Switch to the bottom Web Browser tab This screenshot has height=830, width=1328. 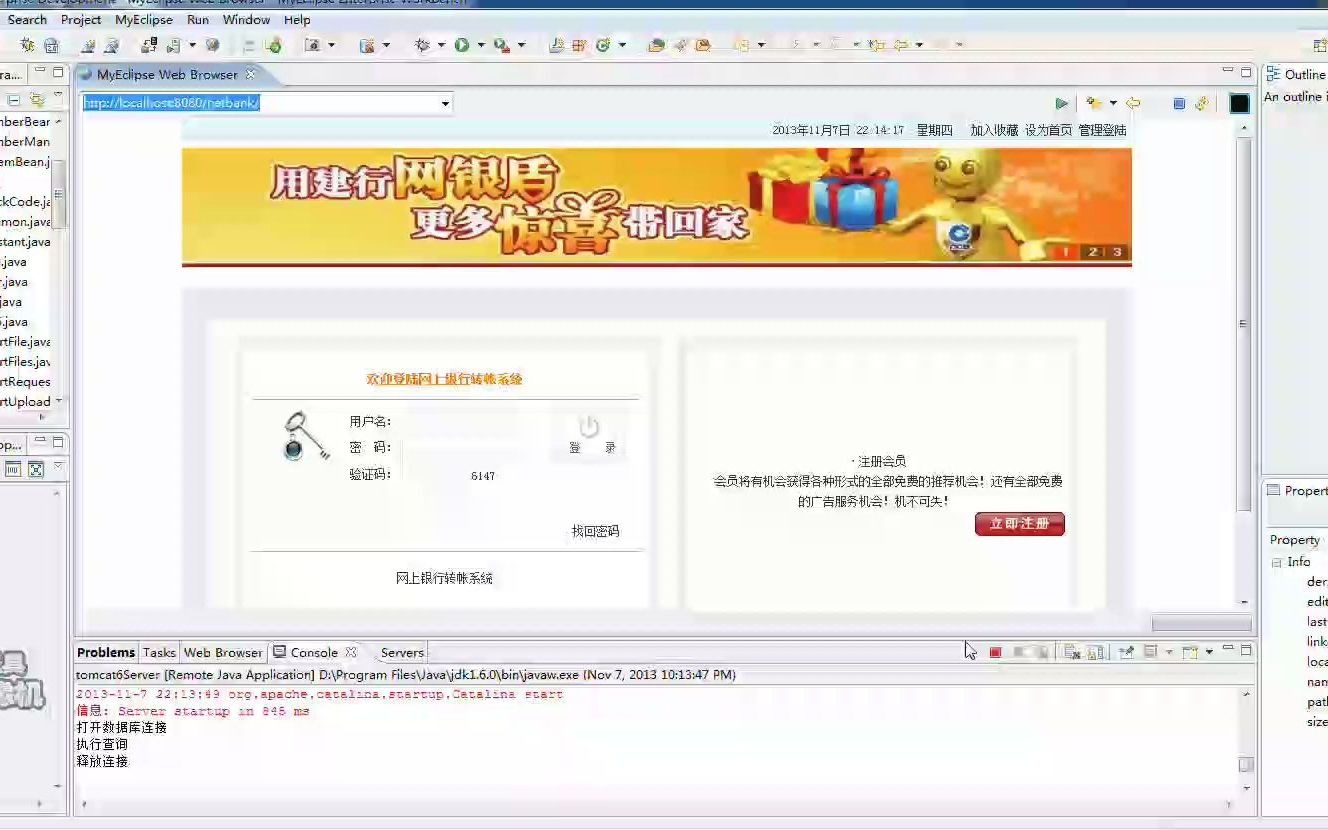point(223,652)
